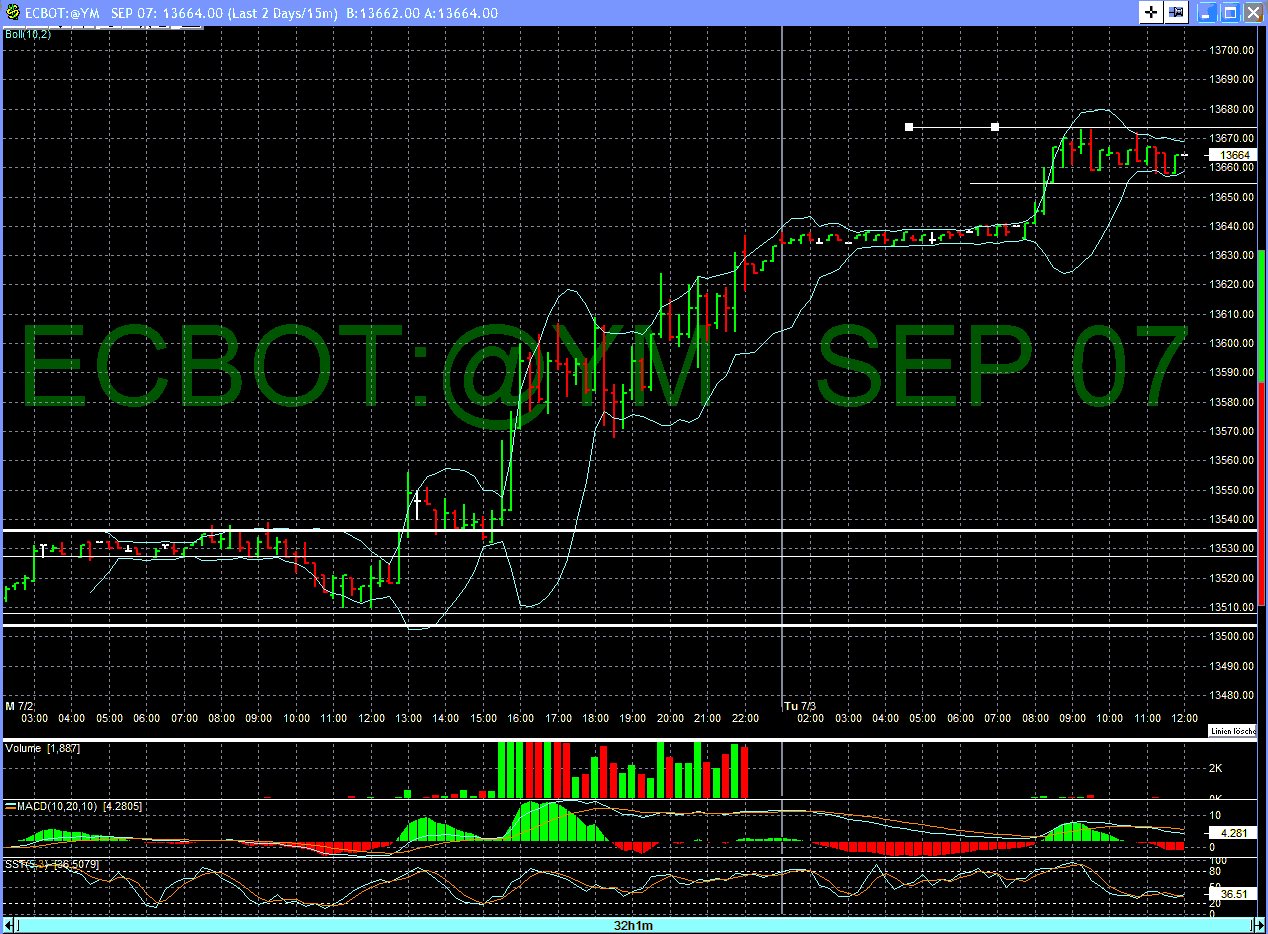The image size is (1268, 934).
Task: Click the 13550.00 price axis label
Action: pyautogui.click(x=1234, y=490)
